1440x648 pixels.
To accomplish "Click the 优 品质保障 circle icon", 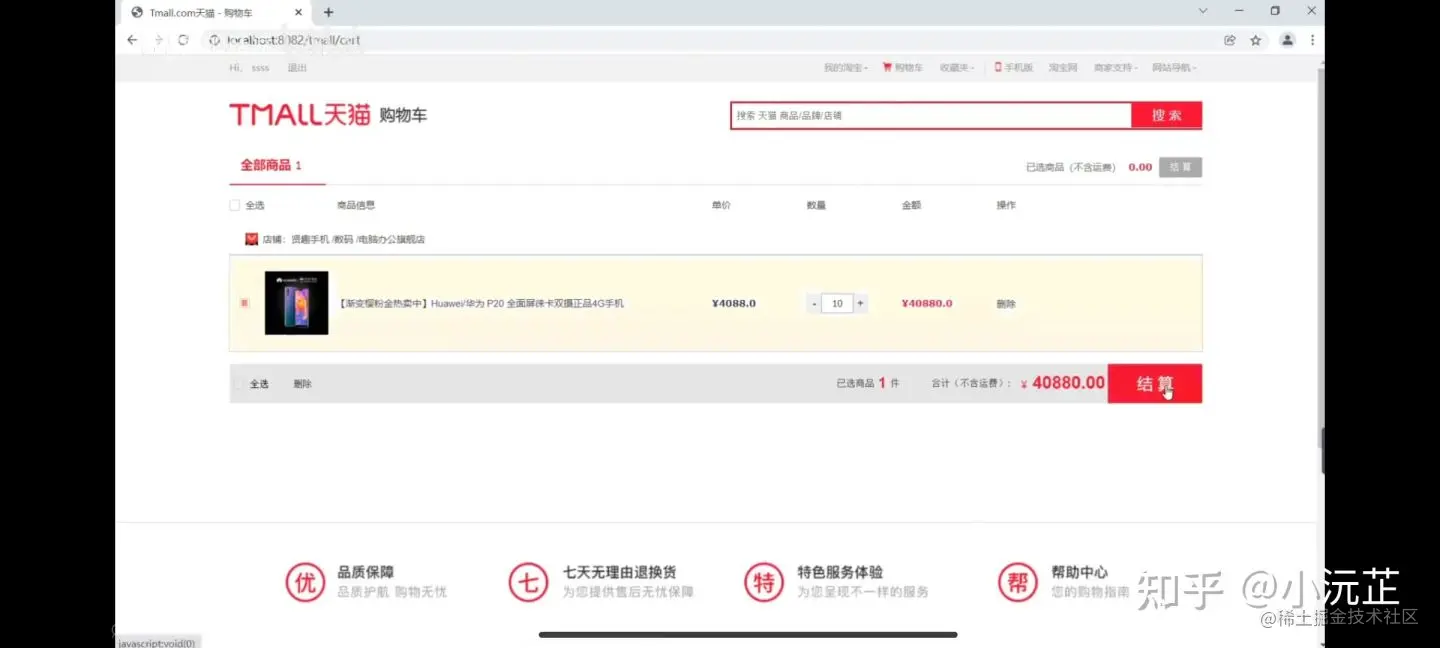I will tap(305, 582).
